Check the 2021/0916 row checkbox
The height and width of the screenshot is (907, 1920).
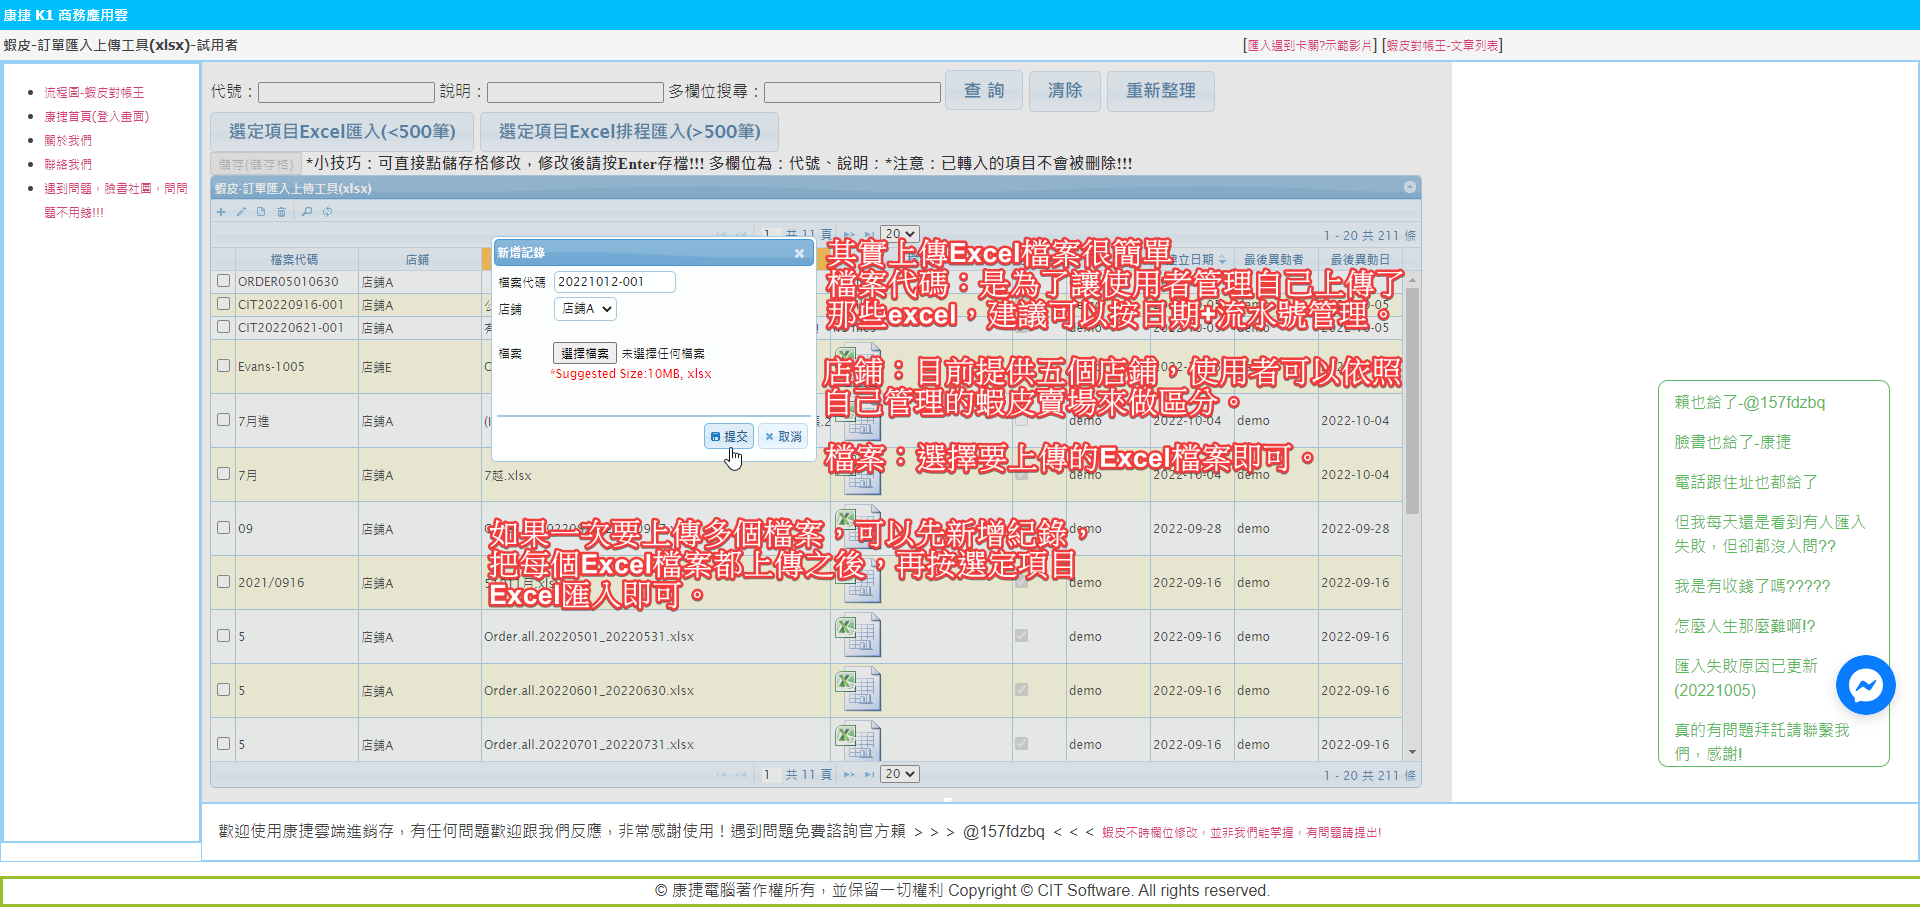point(224,582)
